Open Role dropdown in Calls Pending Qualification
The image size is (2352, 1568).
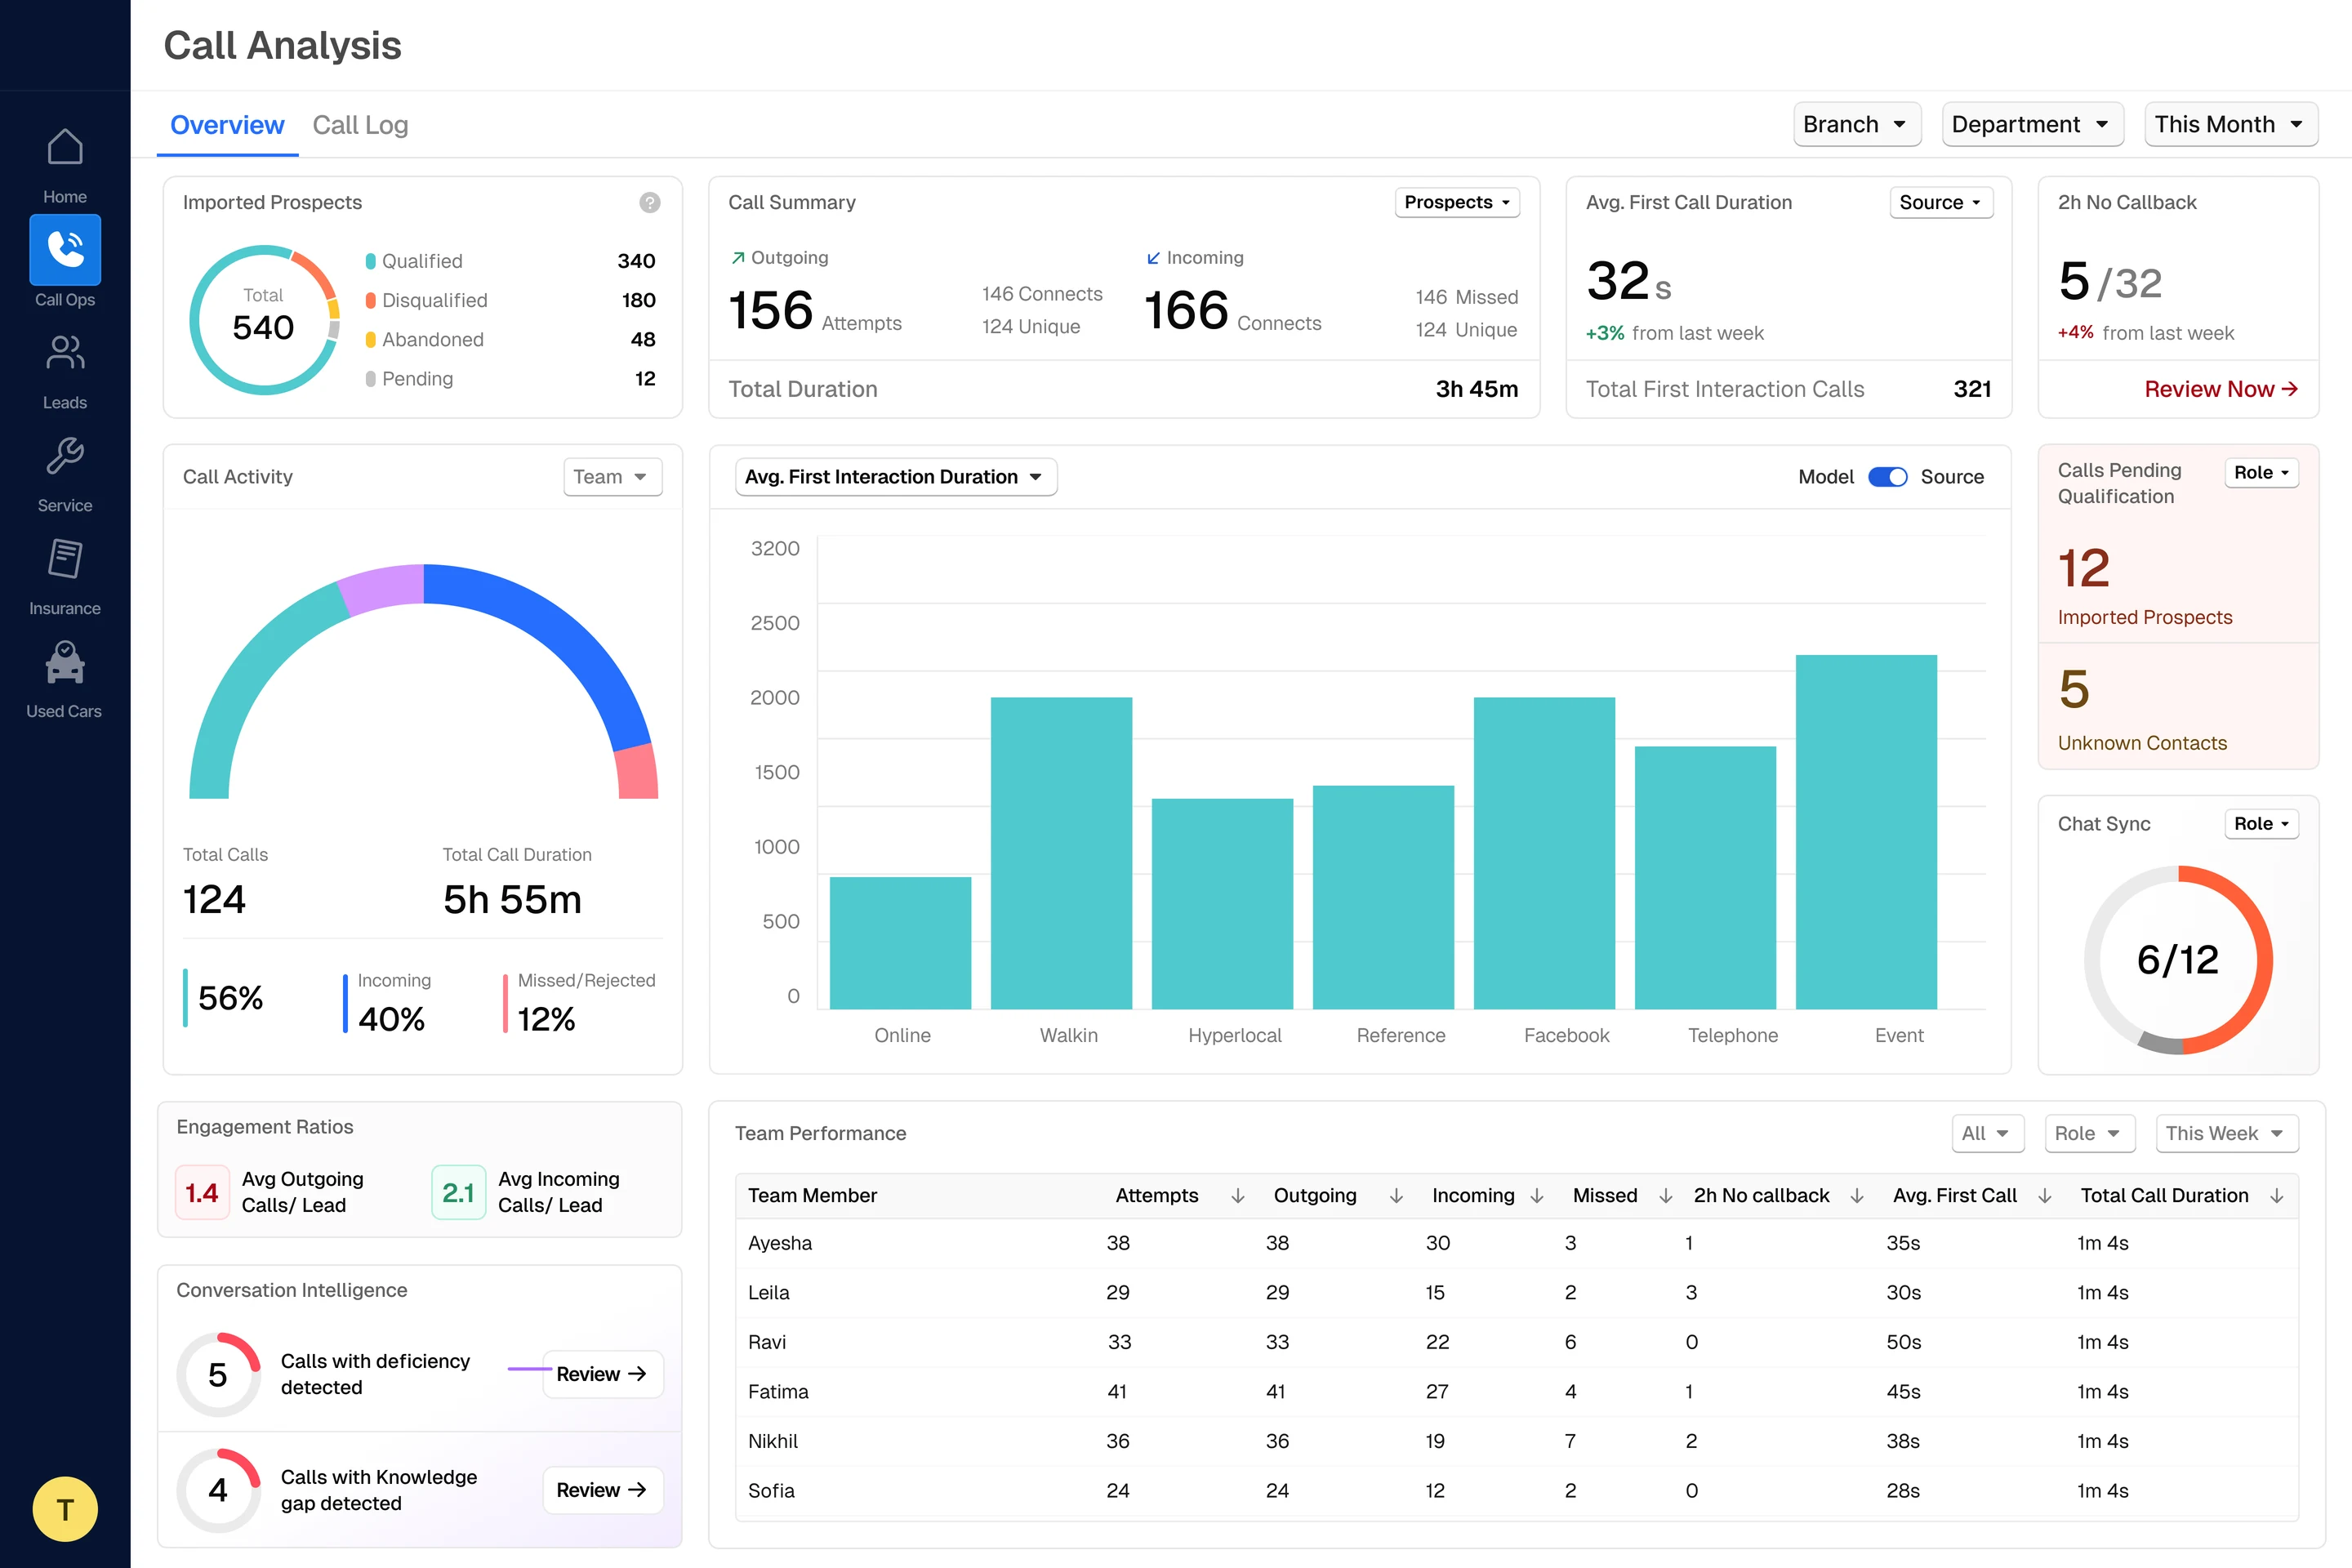pos(2261,473)
